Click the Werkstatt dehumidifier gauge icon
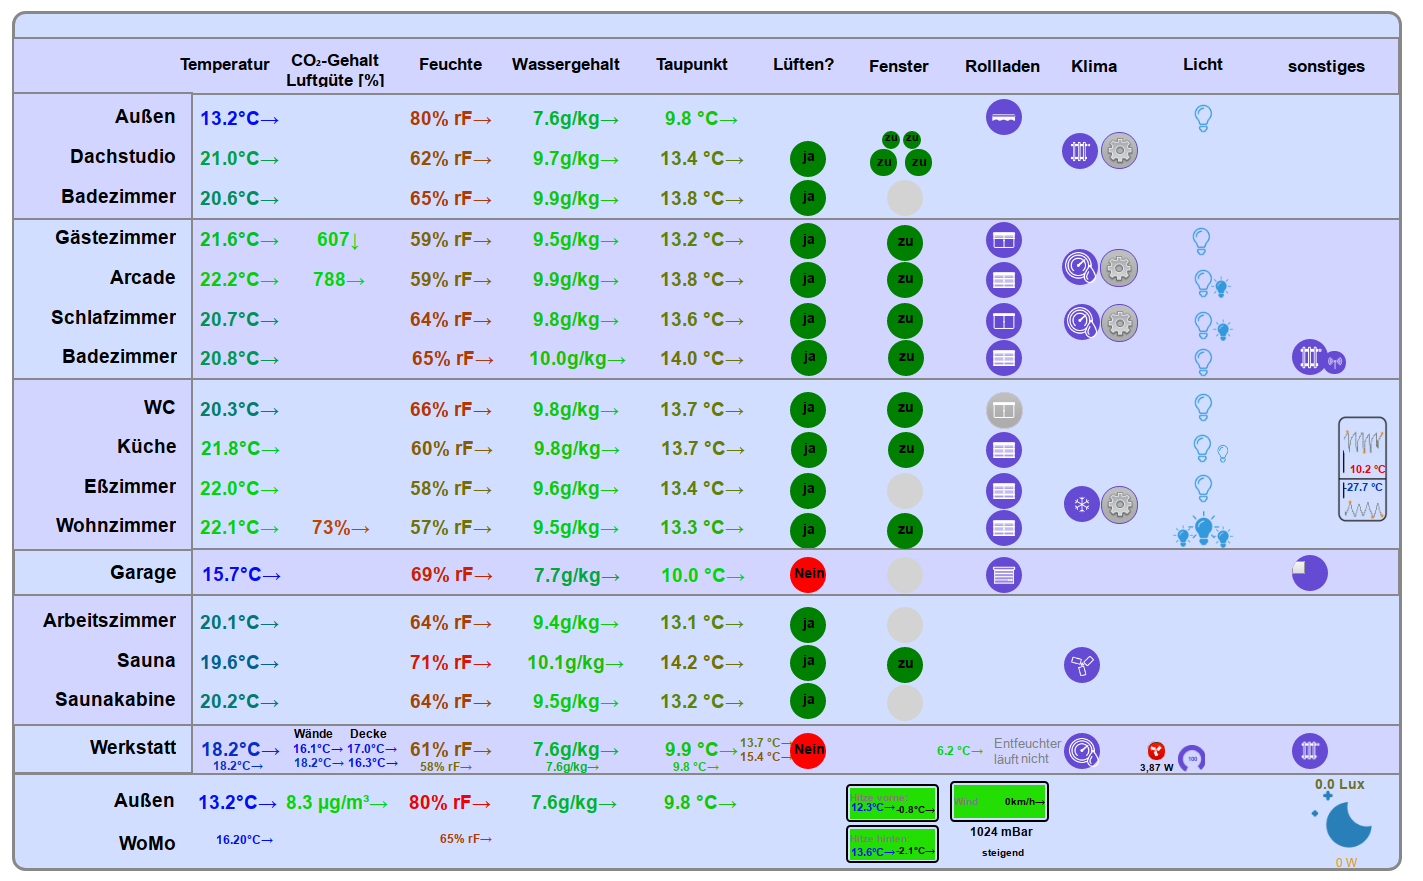Screen dimensions: 1423x881 [1082, 750]
